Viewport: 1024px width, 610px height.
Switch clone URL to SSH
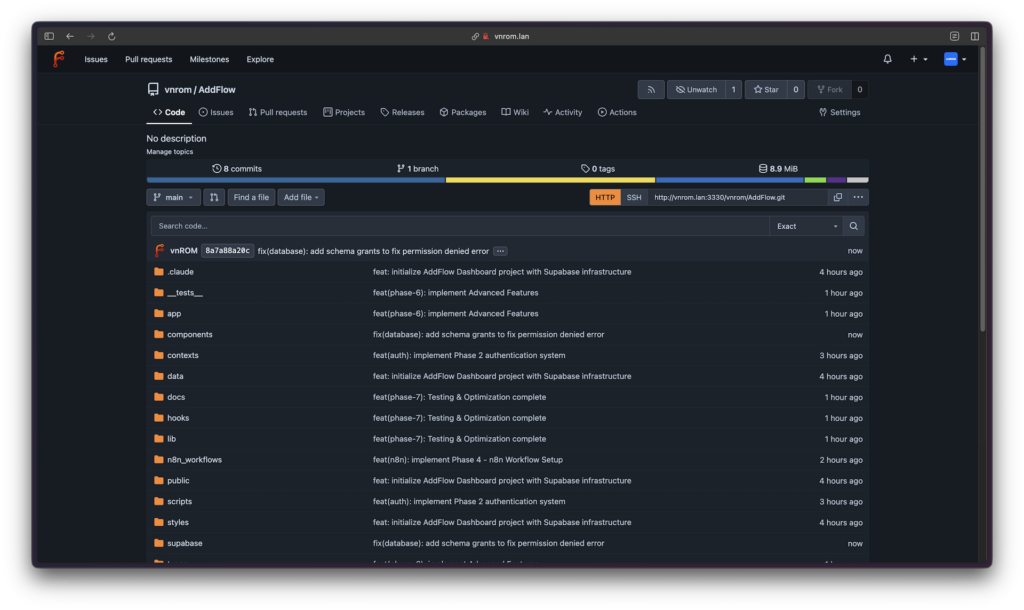[x=634, y=198]
